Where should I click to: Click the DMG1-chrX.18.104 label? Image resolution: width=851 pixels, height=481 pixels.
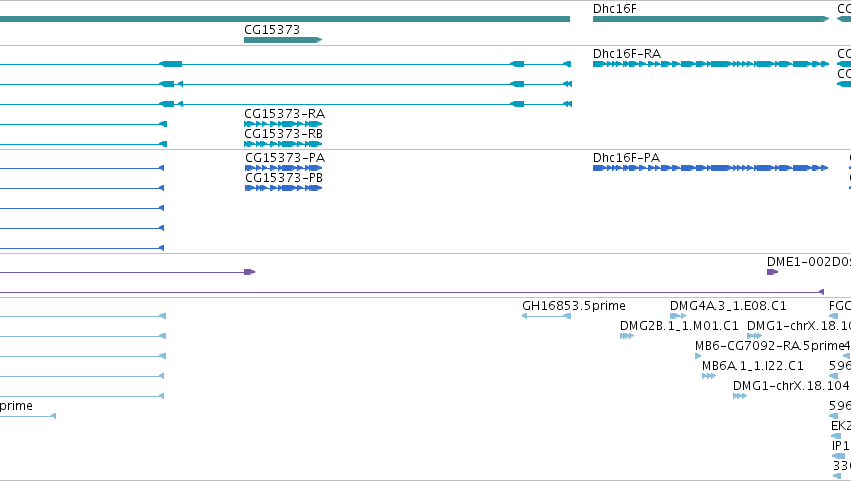(x=792, y=386)
